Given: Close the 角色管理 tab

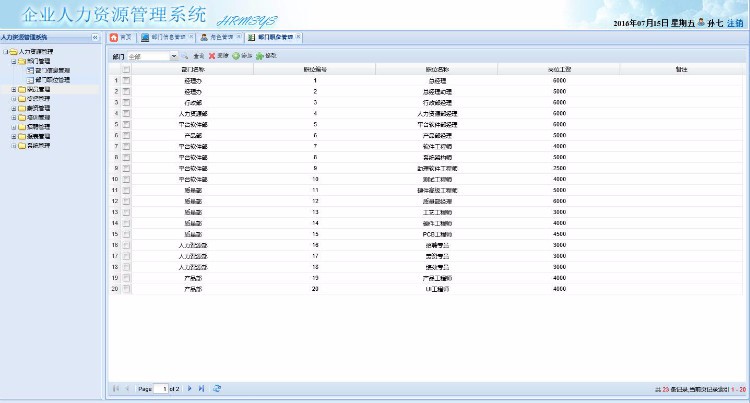Looking at the screenshot, I should coord(239,37).
